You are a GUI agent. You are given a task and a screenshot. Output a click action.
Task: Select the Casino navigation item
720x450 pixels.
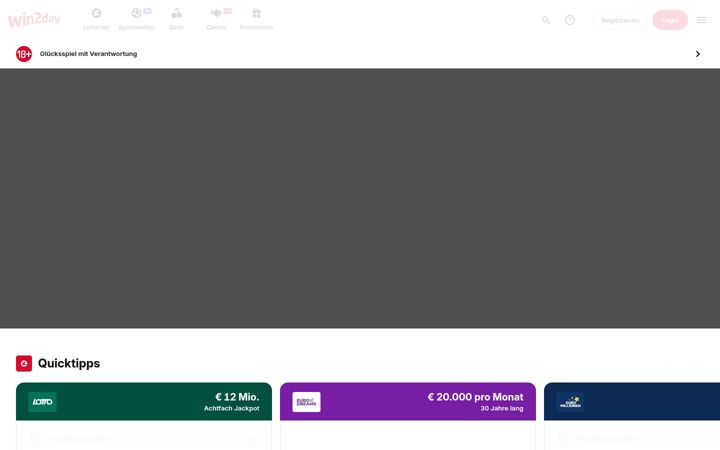tap(216, 20)
